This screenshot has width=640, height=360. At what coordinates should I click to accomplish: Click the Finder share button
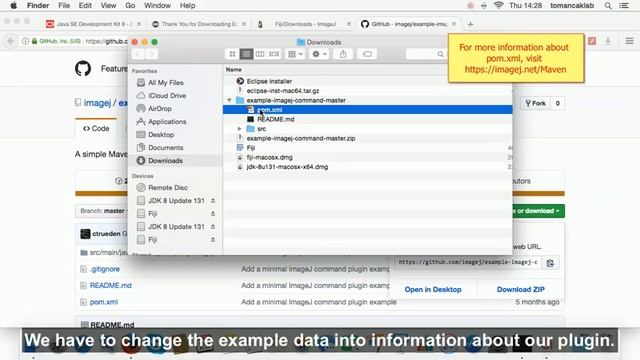pyautogui.click(x=343, y=54)
